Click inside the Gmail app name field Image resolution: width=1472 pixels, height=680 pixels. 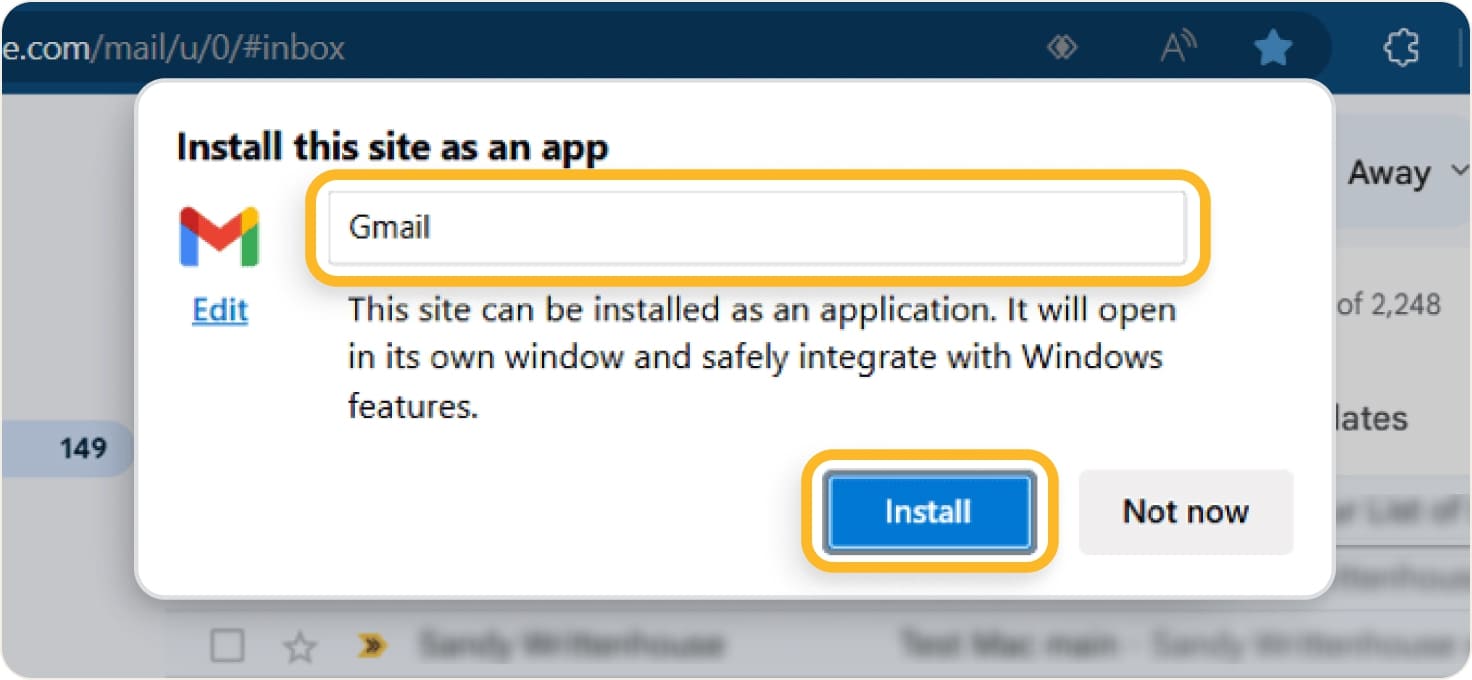[757, 228]
